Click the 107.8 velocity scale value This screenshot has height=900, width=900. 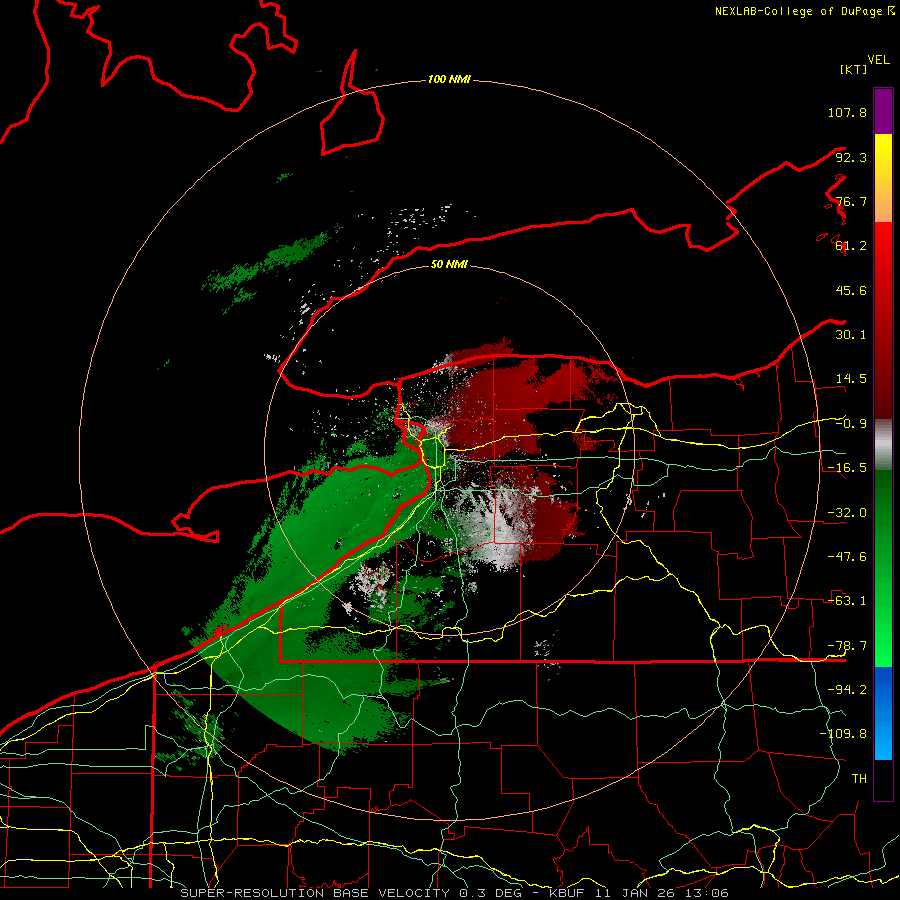[x=847, y=112]
